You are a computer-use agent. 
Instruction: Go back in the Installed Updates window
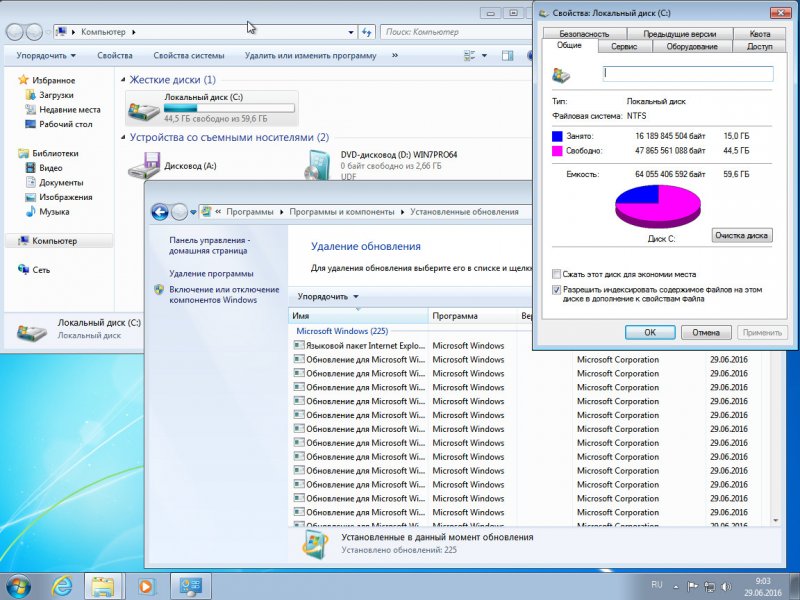coord(160,212)
